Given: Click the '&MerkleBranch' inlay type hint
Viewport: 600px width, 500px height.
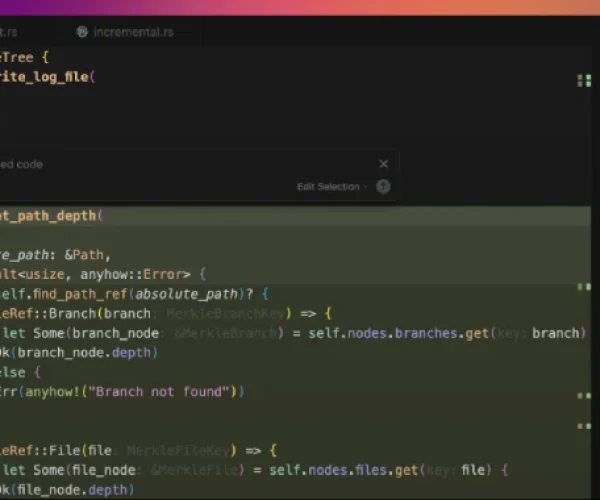Looking at the screenshot, I should (x=225, y=334).
